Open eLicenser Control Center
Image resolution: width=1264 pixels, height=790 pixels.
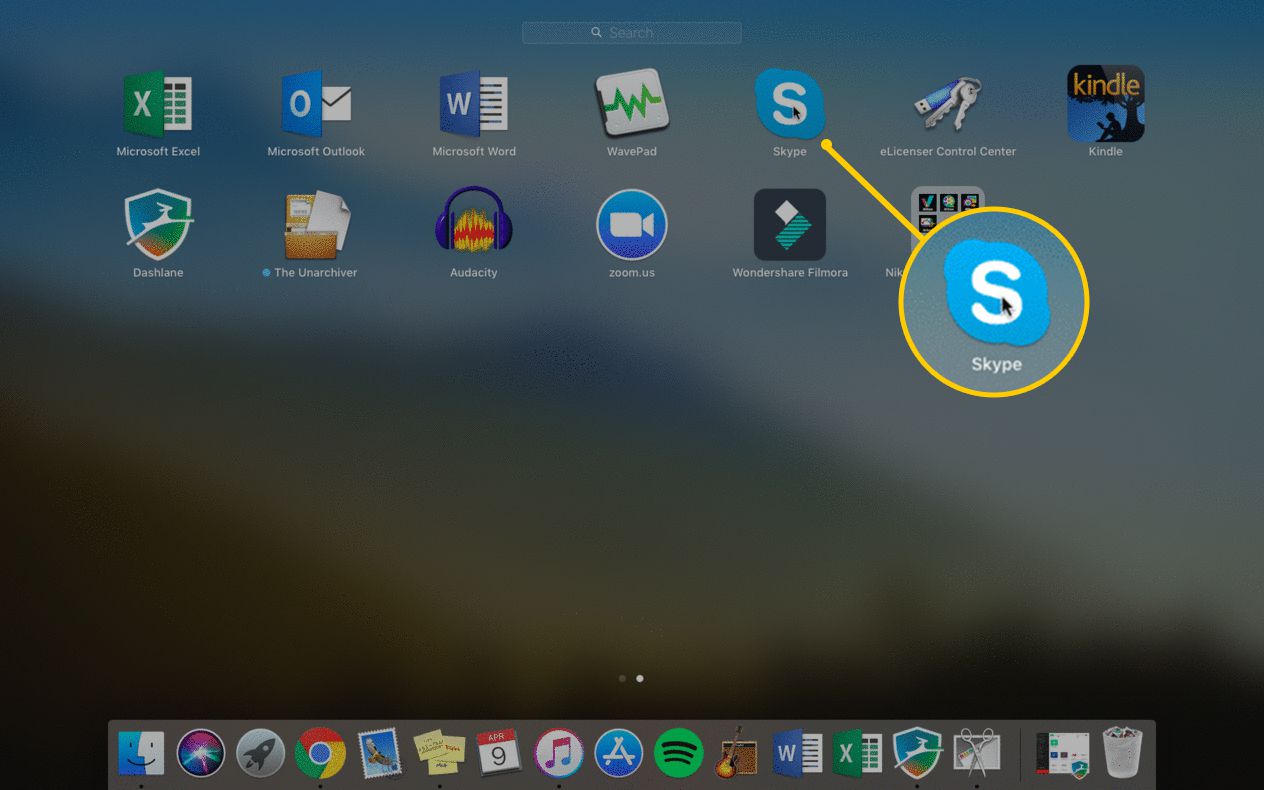coord(947,105)
